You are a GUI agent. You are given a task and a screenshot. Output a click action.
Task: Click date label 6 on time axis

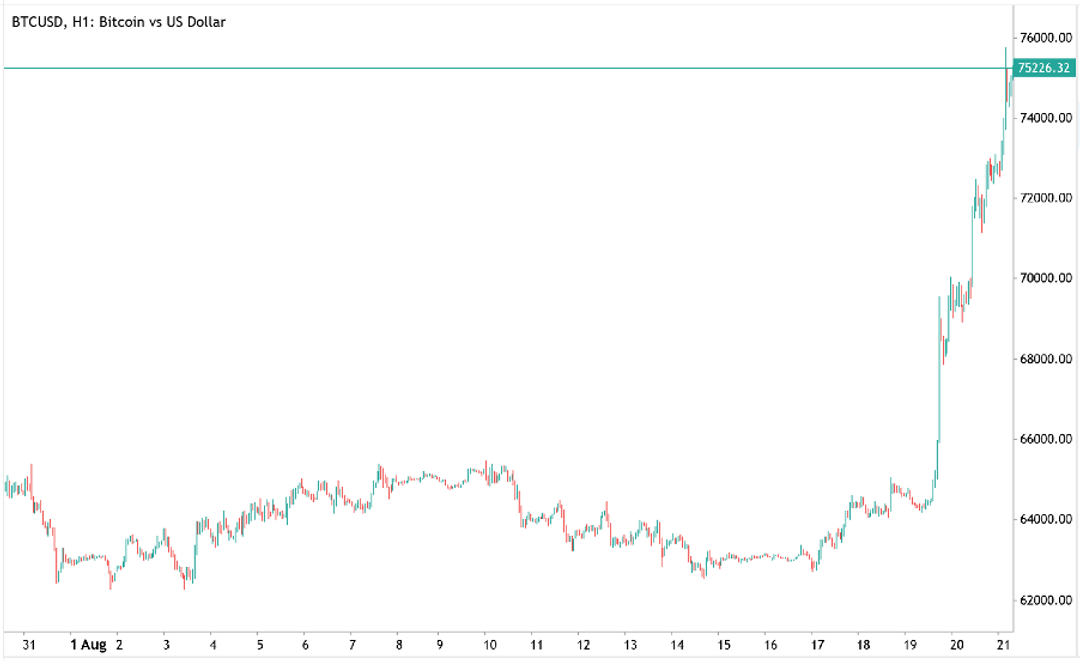click(x=305, y=645)
